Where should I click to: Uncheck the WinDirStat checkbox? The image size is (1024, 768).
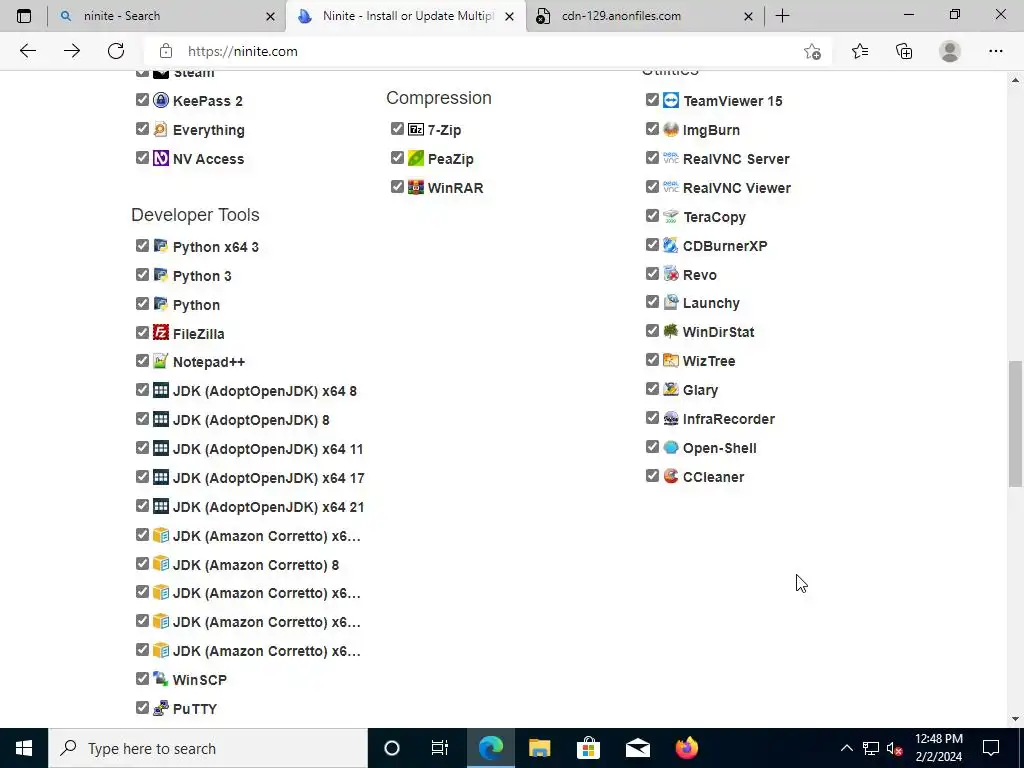click(652, 330)
